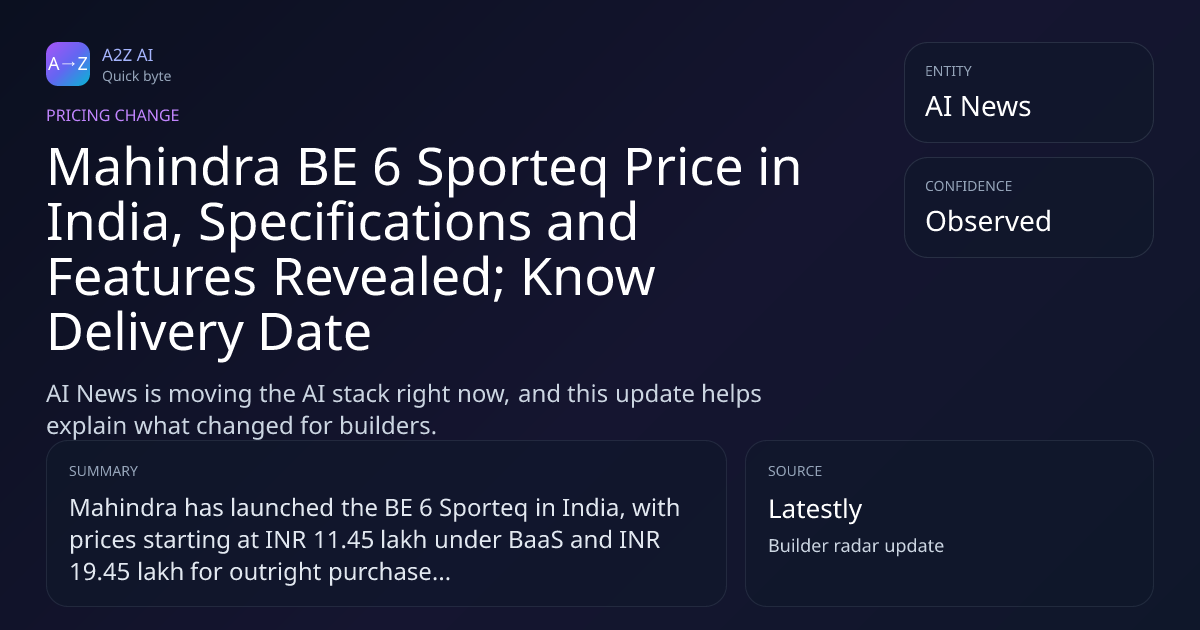The width and height of the screenshot is (1200, 630).
Task: Open the Mahindra BE 6 Sporteq headline
Action: tap(424, 250)
